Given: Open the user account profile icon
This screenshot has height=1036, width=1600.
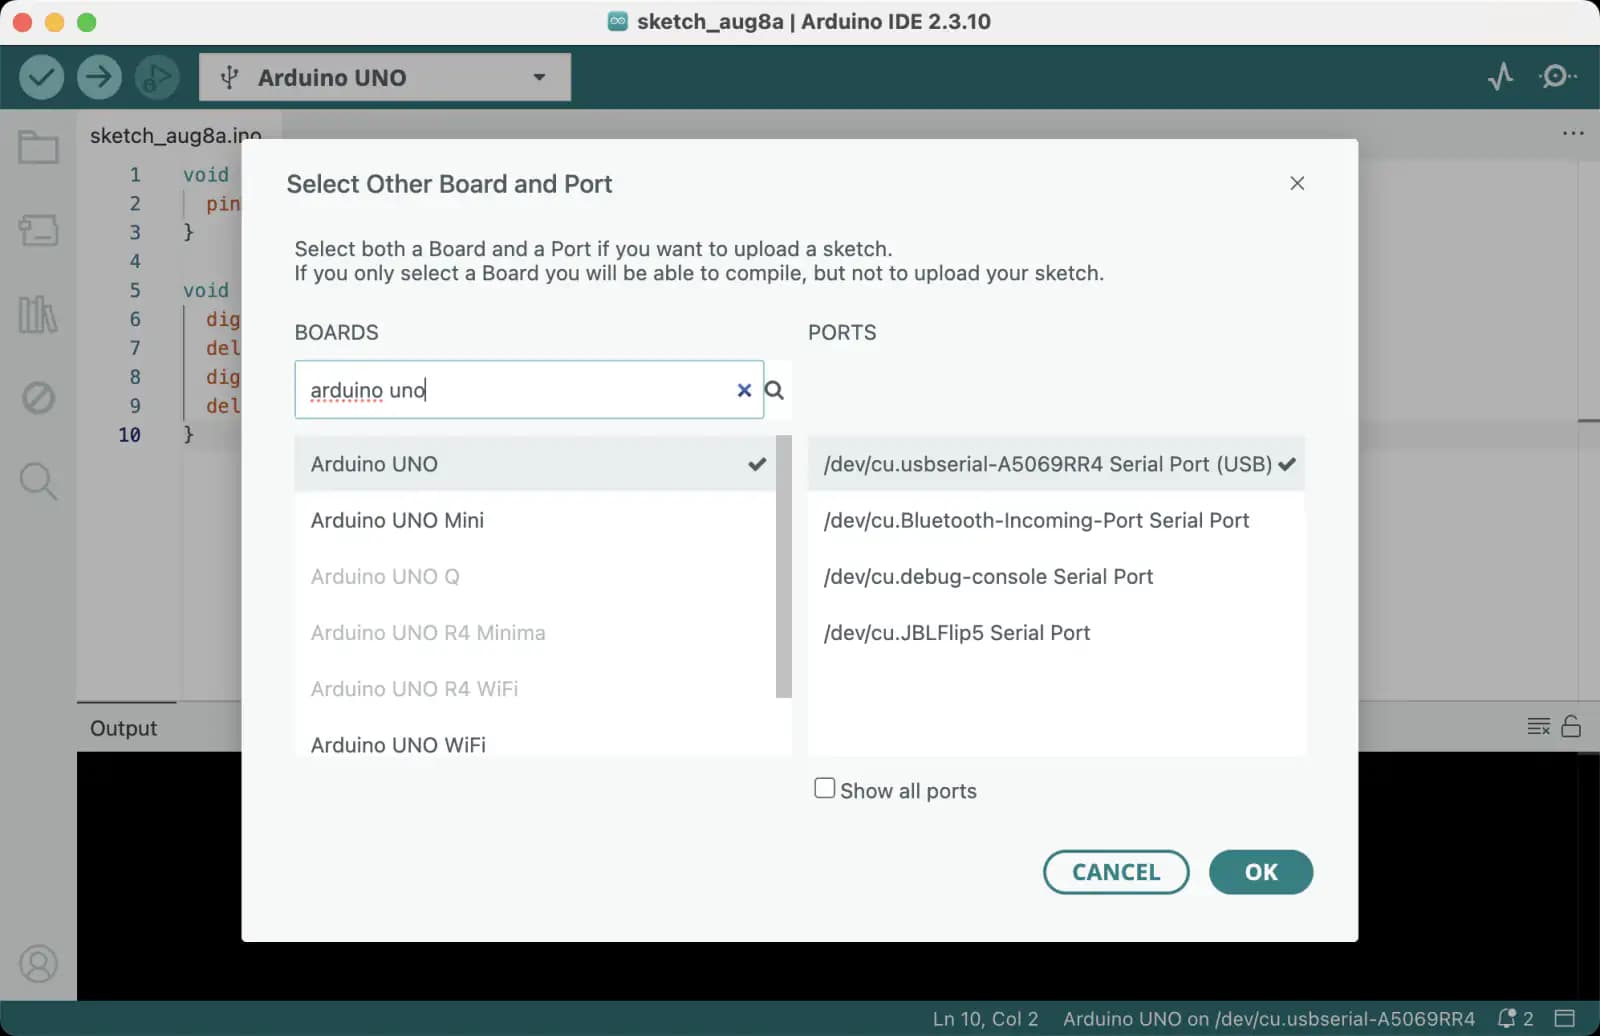Looking at the screenshot, I should point(38,964).
